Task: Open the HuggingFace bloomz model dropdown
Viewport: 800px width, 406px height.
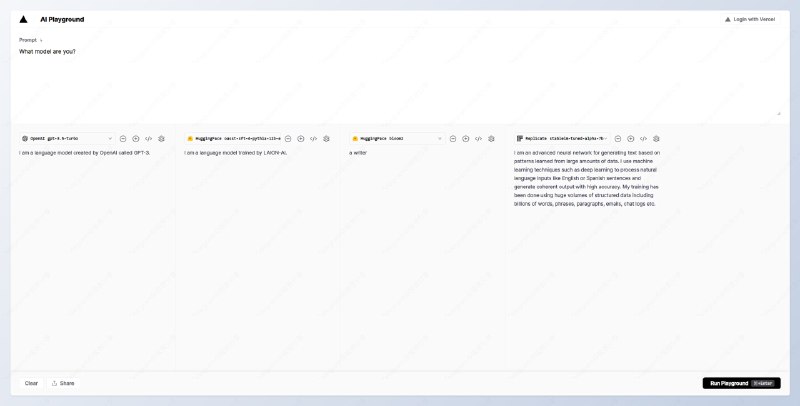Action: [x=397, y=138]
